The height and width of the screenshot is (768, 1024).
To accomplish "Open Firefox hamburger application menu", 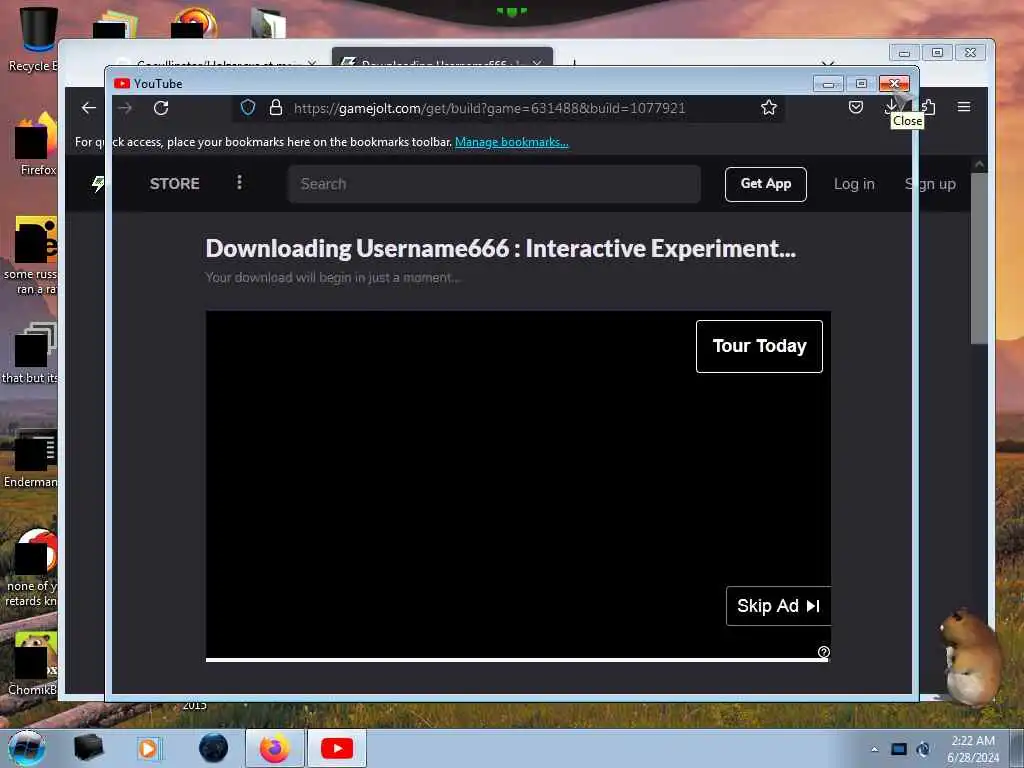I will (x=964, y=107).
